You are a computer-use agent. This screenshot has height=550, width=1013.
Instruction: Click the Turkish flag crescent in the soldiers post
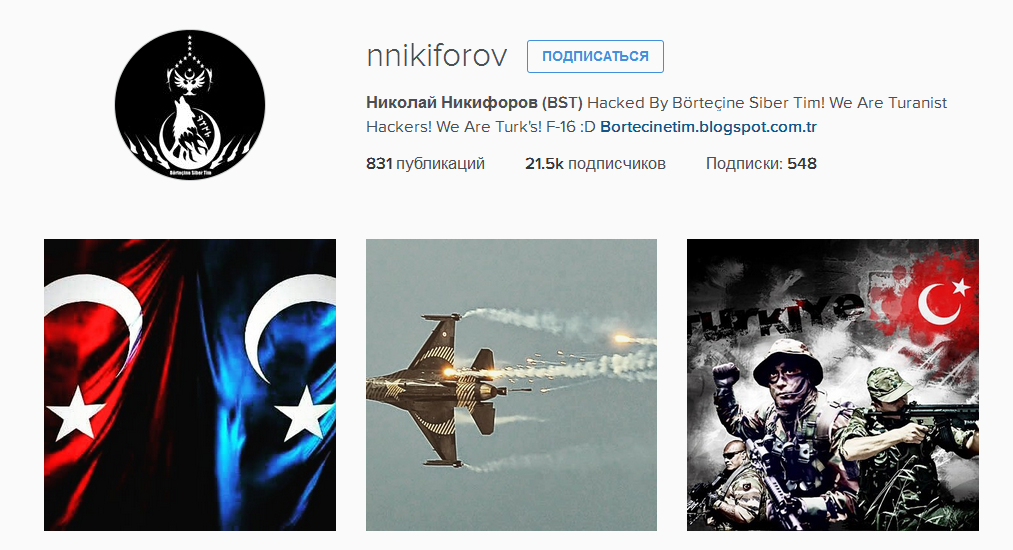click(938, 303)
